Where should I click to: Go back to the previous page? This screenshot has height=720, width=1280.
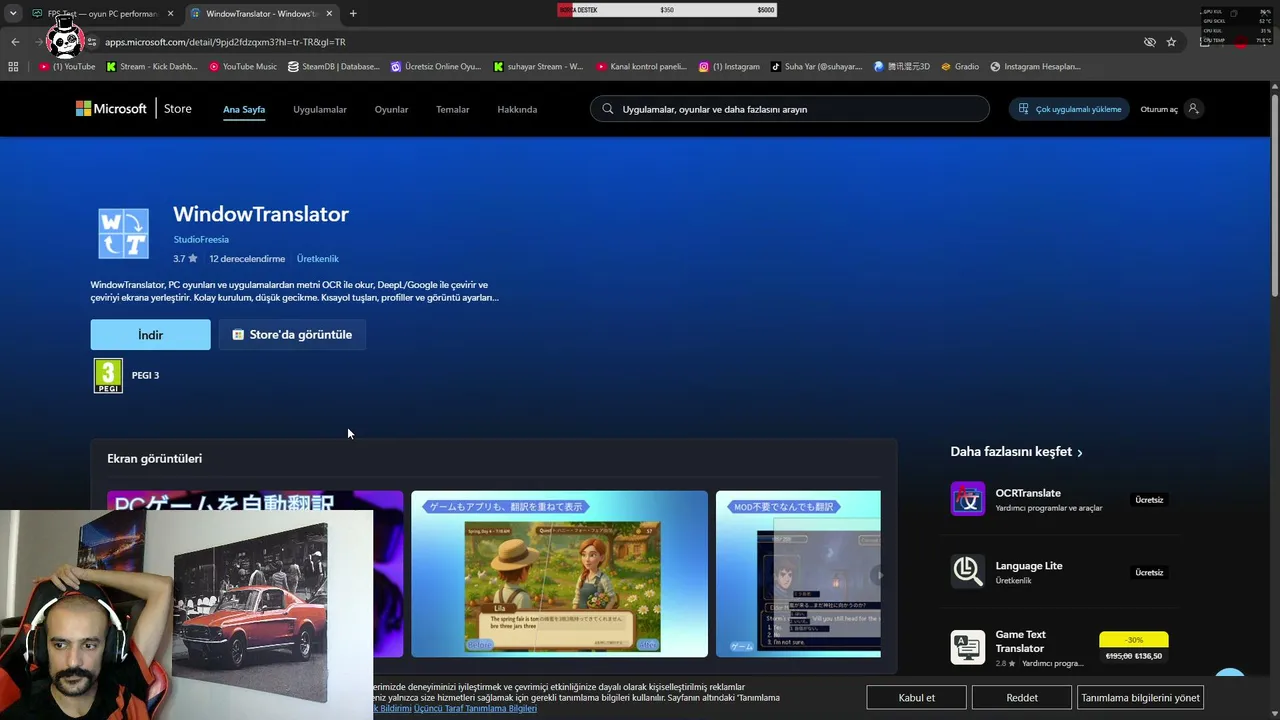point(15,42)
